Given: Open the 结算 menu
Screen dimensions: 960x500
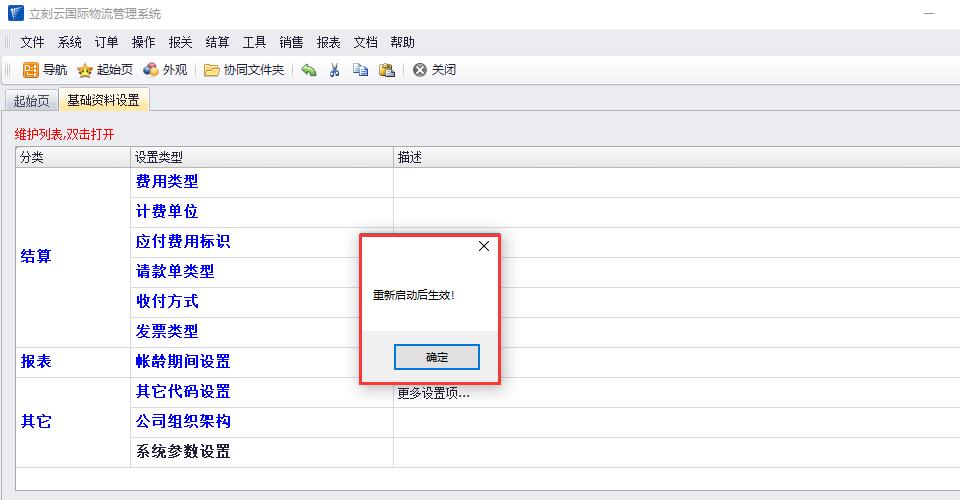Looking at the screenshot, I should click(217, 42).
